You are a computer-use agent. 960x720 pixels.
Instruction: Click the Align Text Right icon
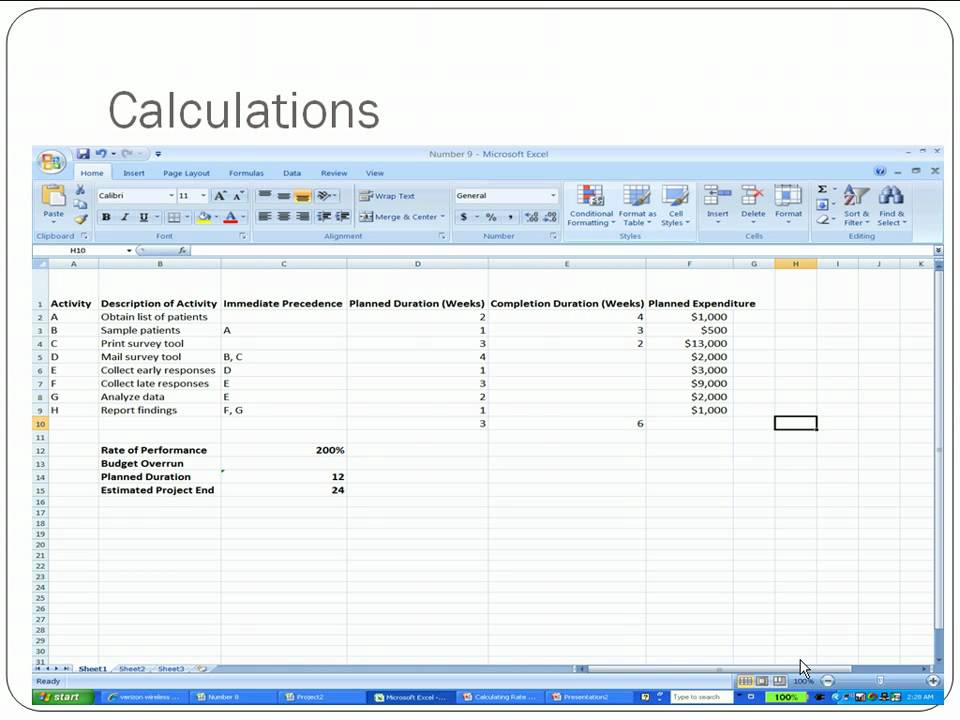click(302, 216)
